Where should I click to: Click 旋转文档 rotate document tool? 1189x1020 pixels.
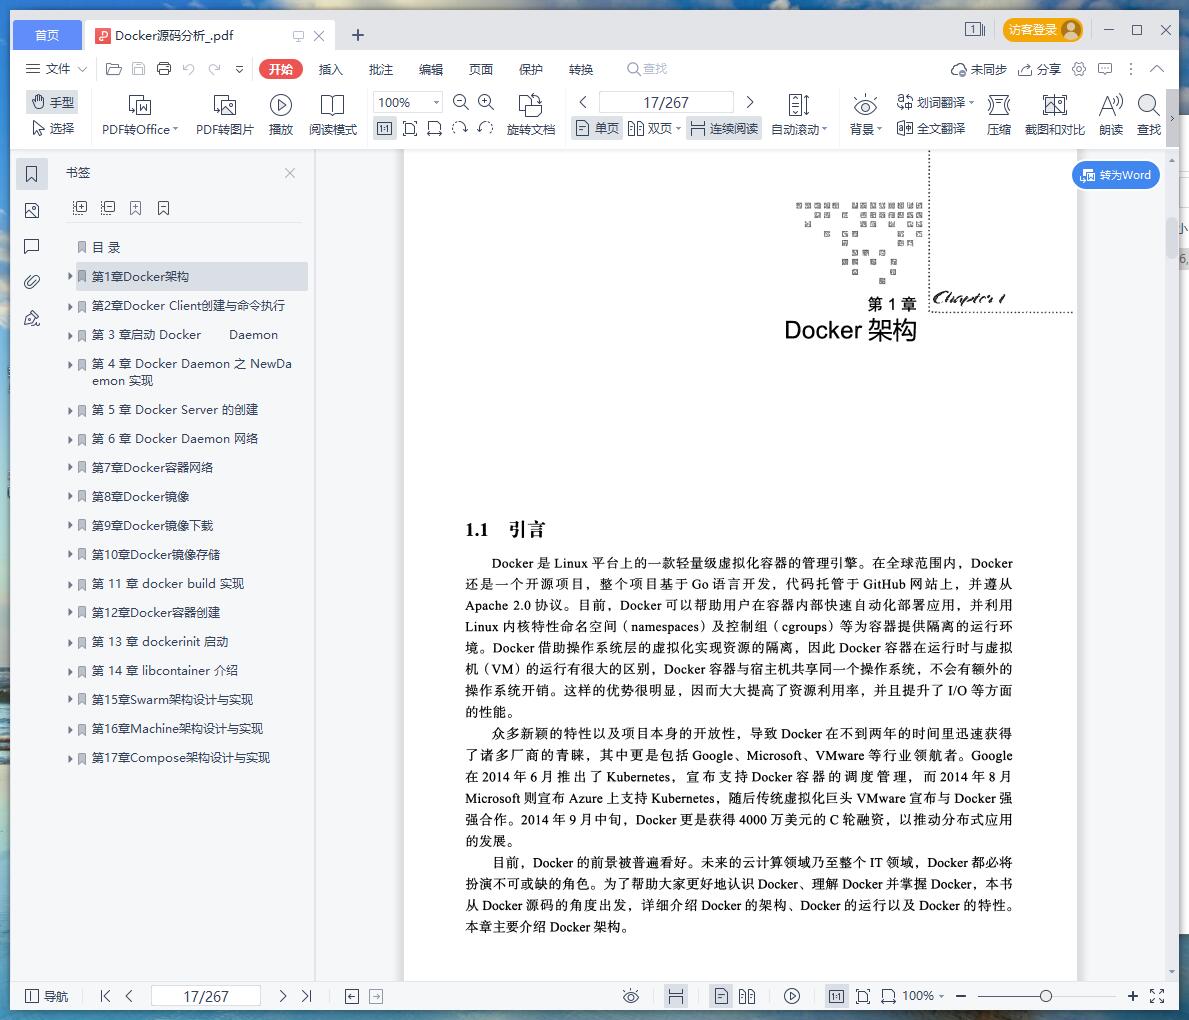tap(531, 115)
